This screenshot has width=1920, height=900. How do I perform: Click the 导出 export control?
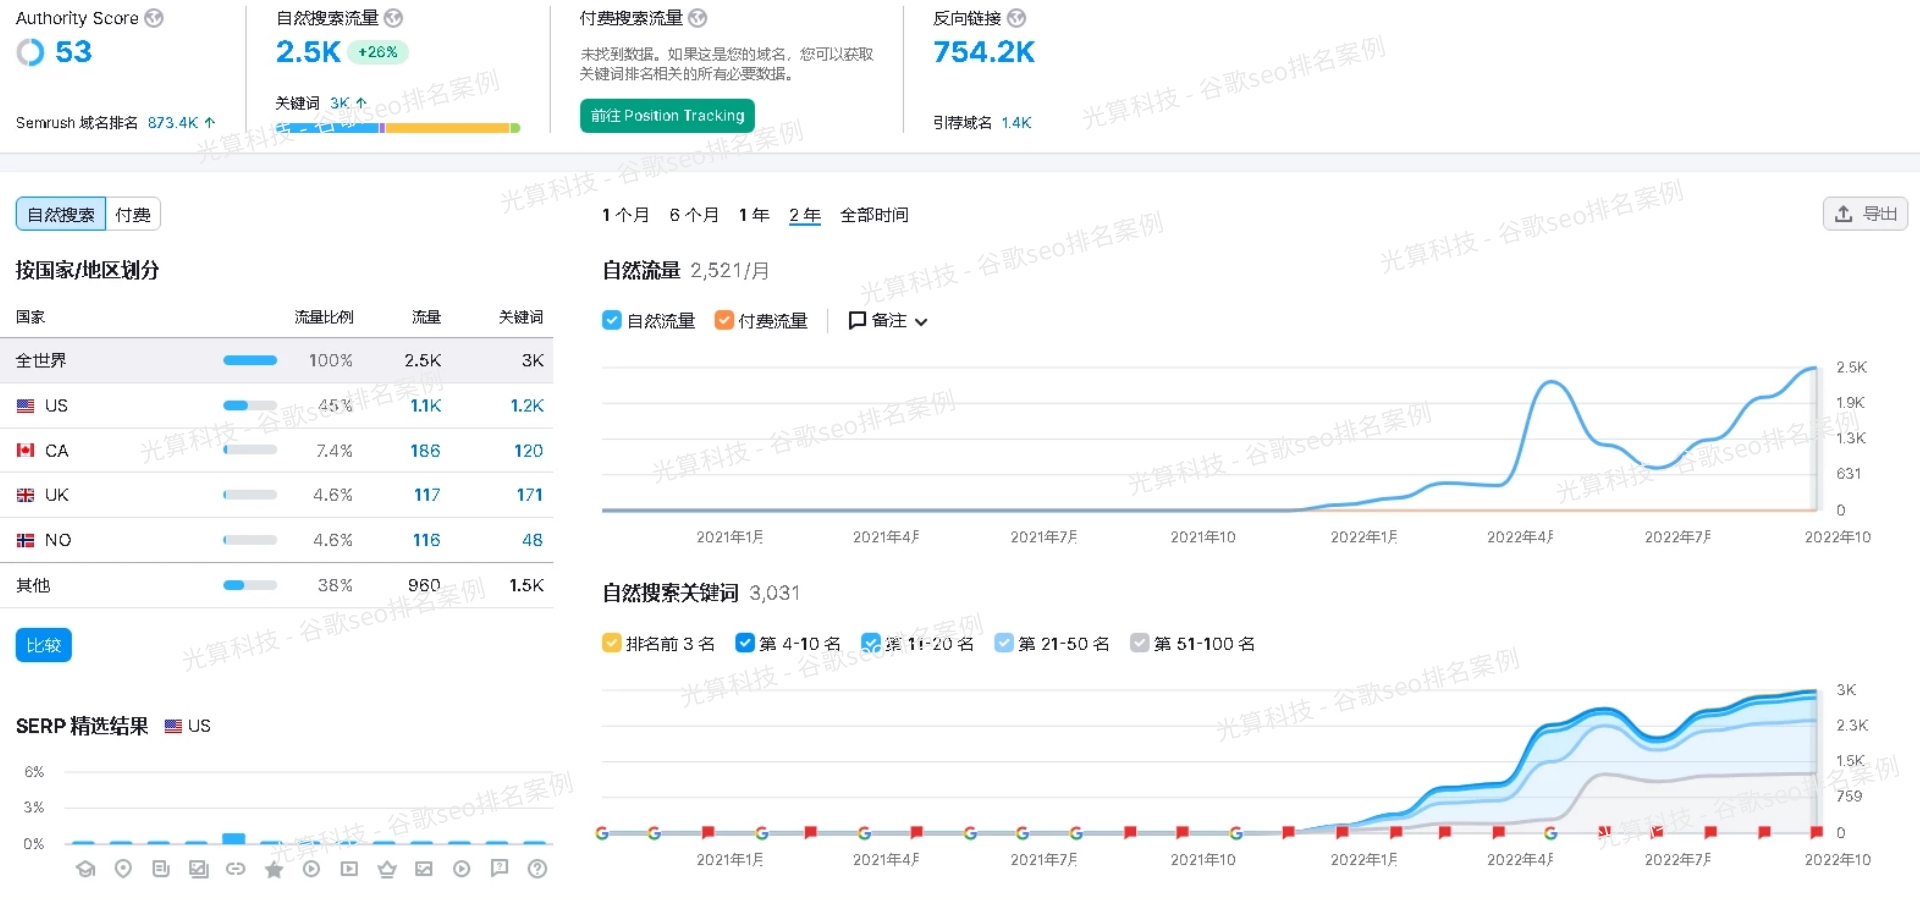coord(1864,213)
